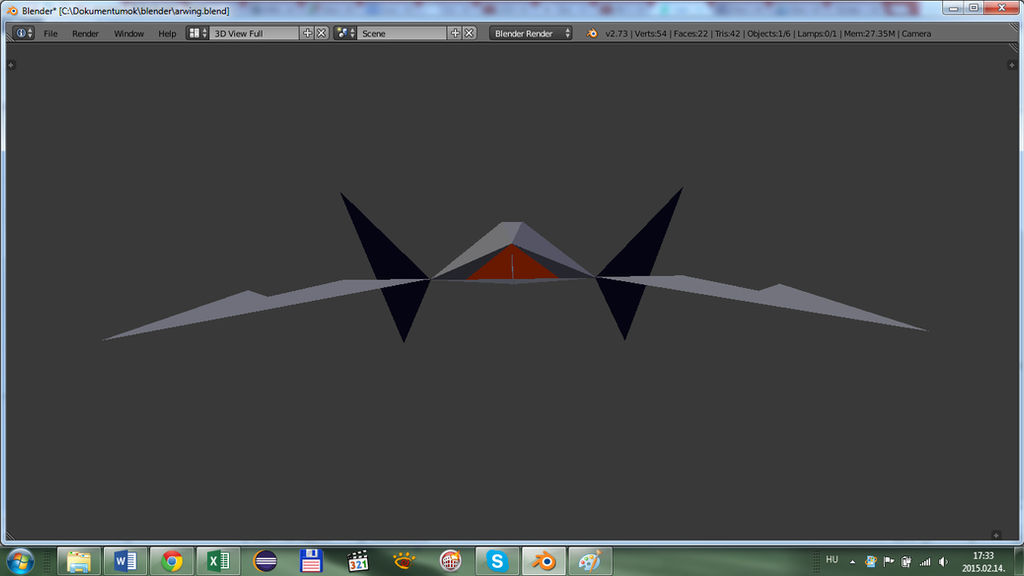
Task: Click the Lamps:0/1 statistic
Action: (x=816, y=33)
